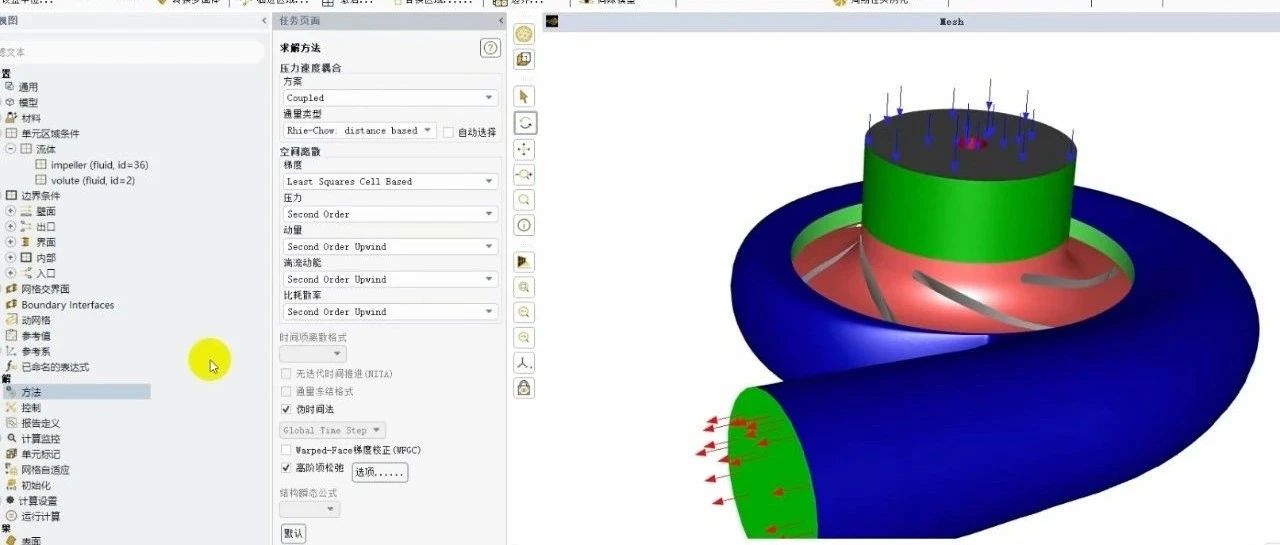The image size is (1280, 545).
Task: Activate the pan (four-arrow) tool
Action: click(x=524, y=148)
